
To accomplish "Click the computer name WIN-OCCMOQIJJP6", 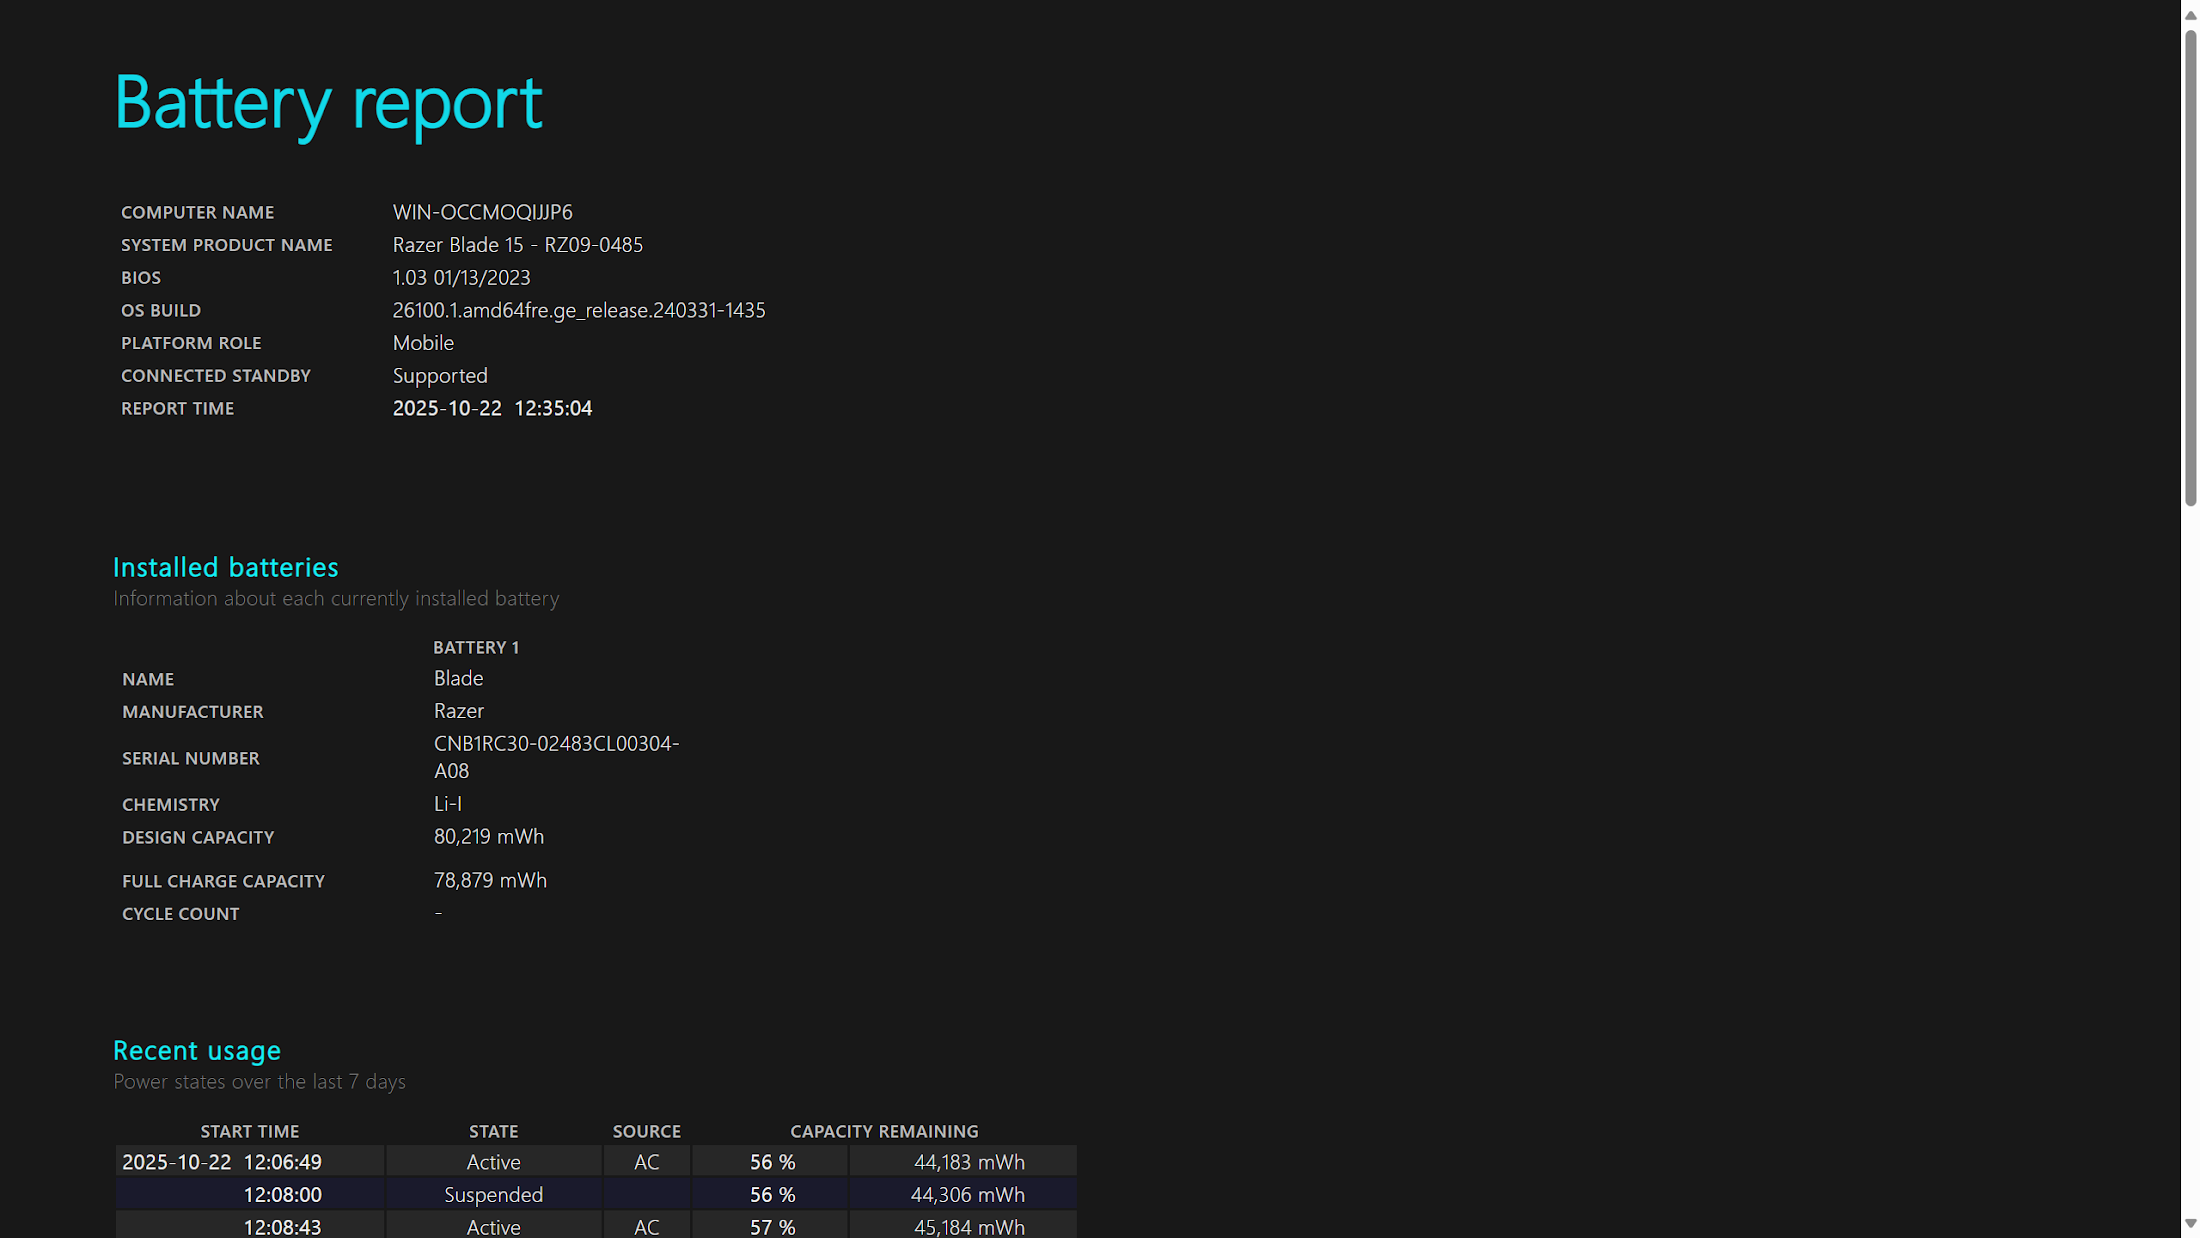I will (x=482, y=212).
